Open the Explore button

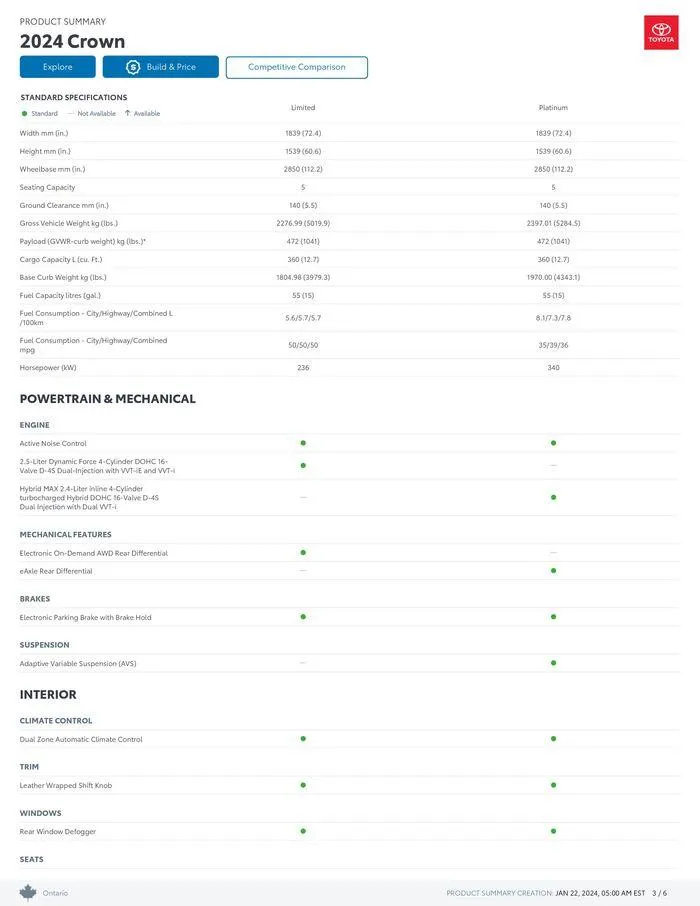point(58,67)
